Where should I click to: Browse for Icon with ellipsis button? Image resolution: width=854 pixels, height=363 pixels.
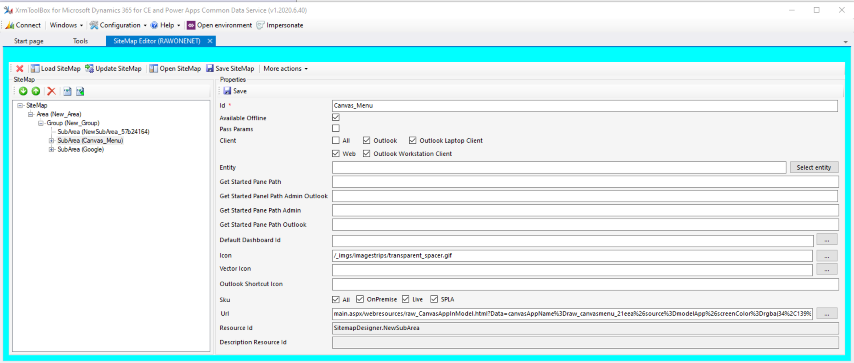coord(827,255)
